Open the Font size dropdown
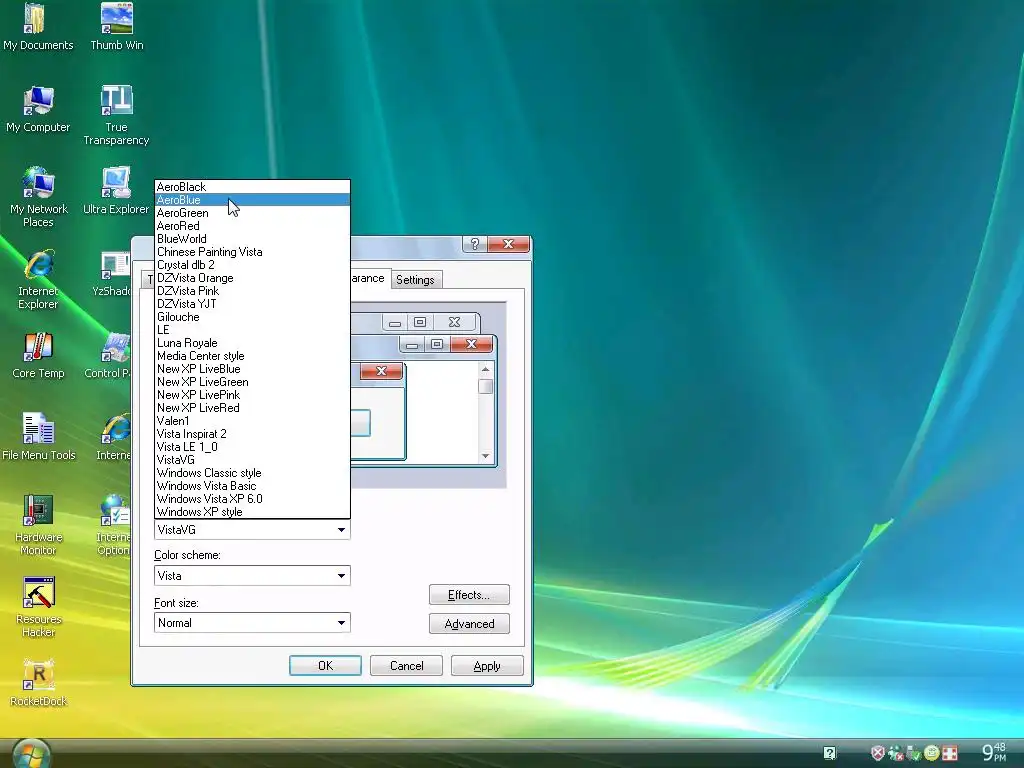Viewport: 1024px width, 768px height. click(x=252, y=622)
